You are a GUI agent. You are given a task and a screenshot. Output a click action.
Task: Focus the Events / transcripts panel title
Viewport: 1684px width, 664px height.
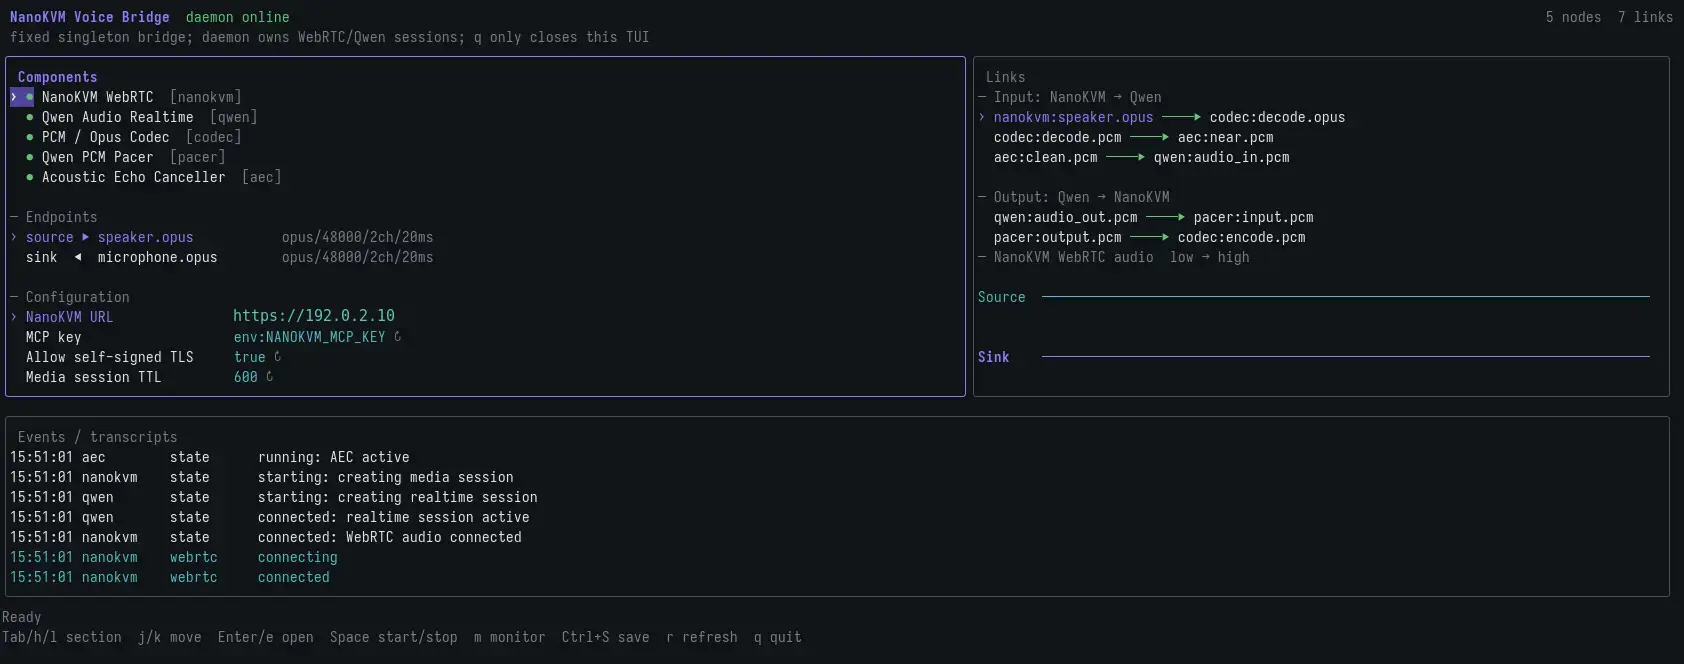coord(98,437)
